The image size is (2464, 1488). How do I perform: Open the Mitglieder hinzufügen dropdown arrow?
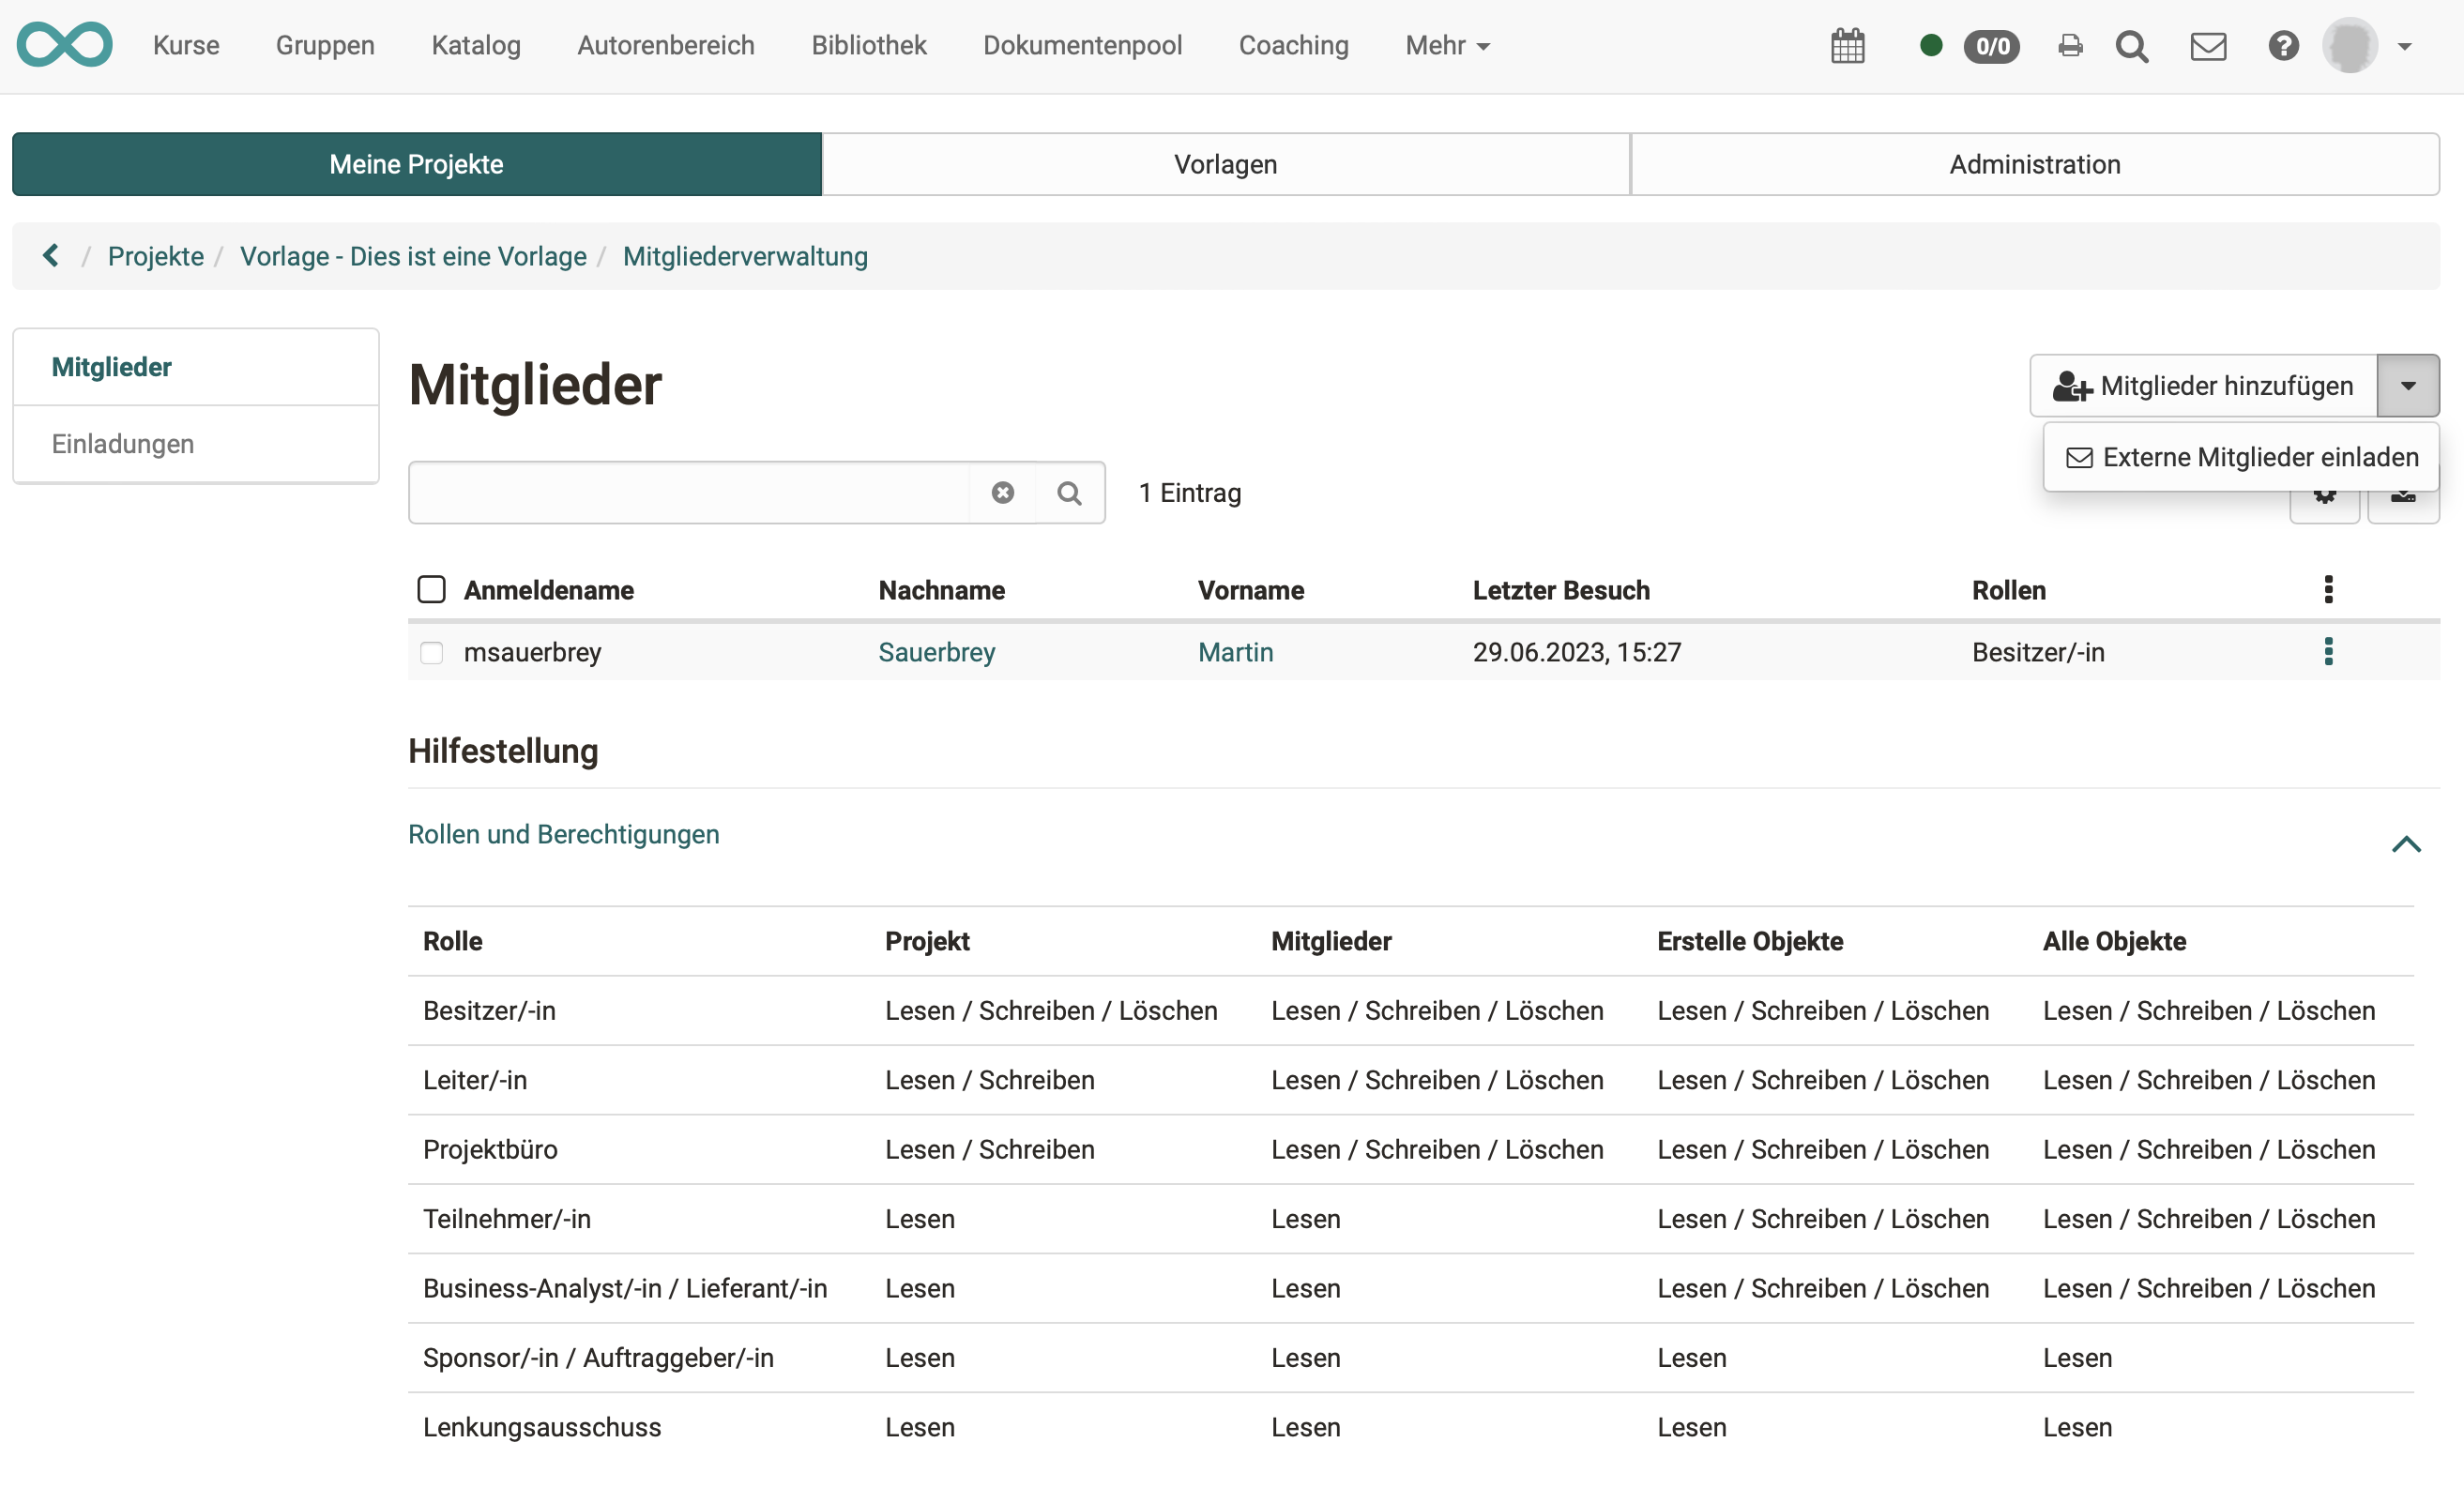coord(2408,385)
